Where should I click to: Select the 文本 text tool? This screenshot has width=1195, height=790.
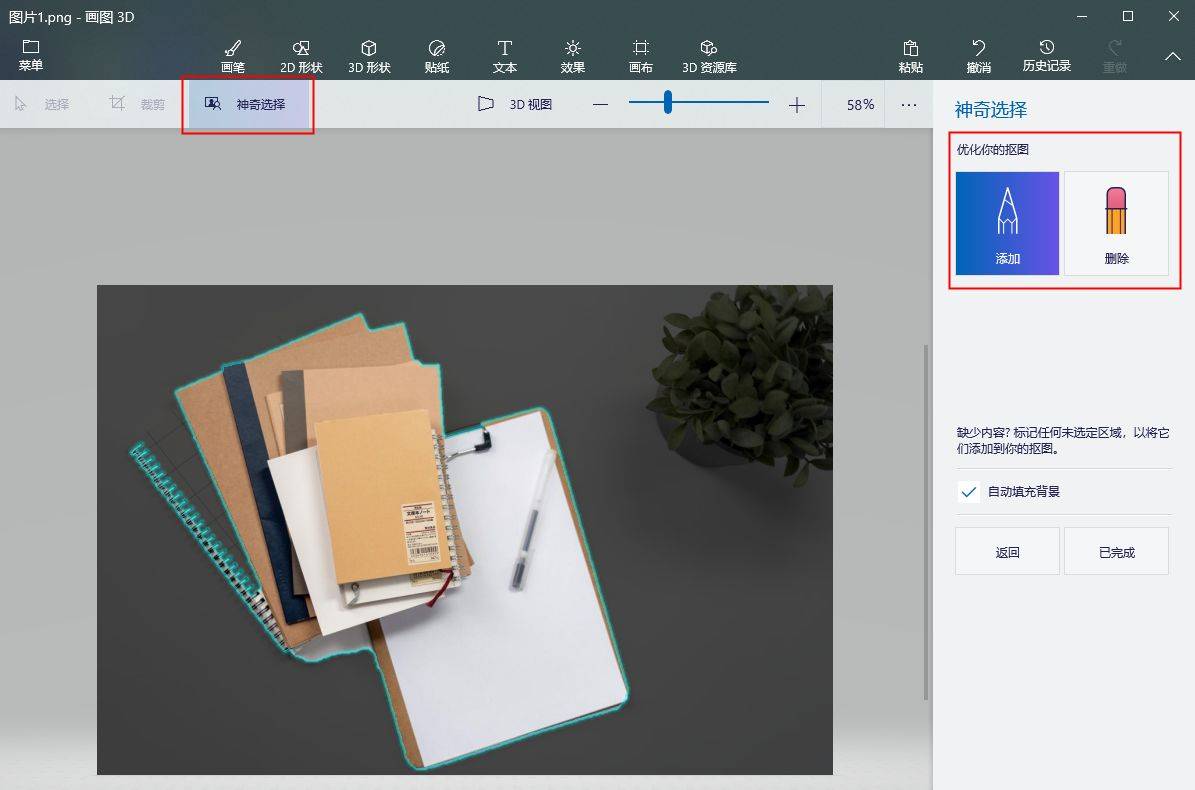tap(505, 55)
